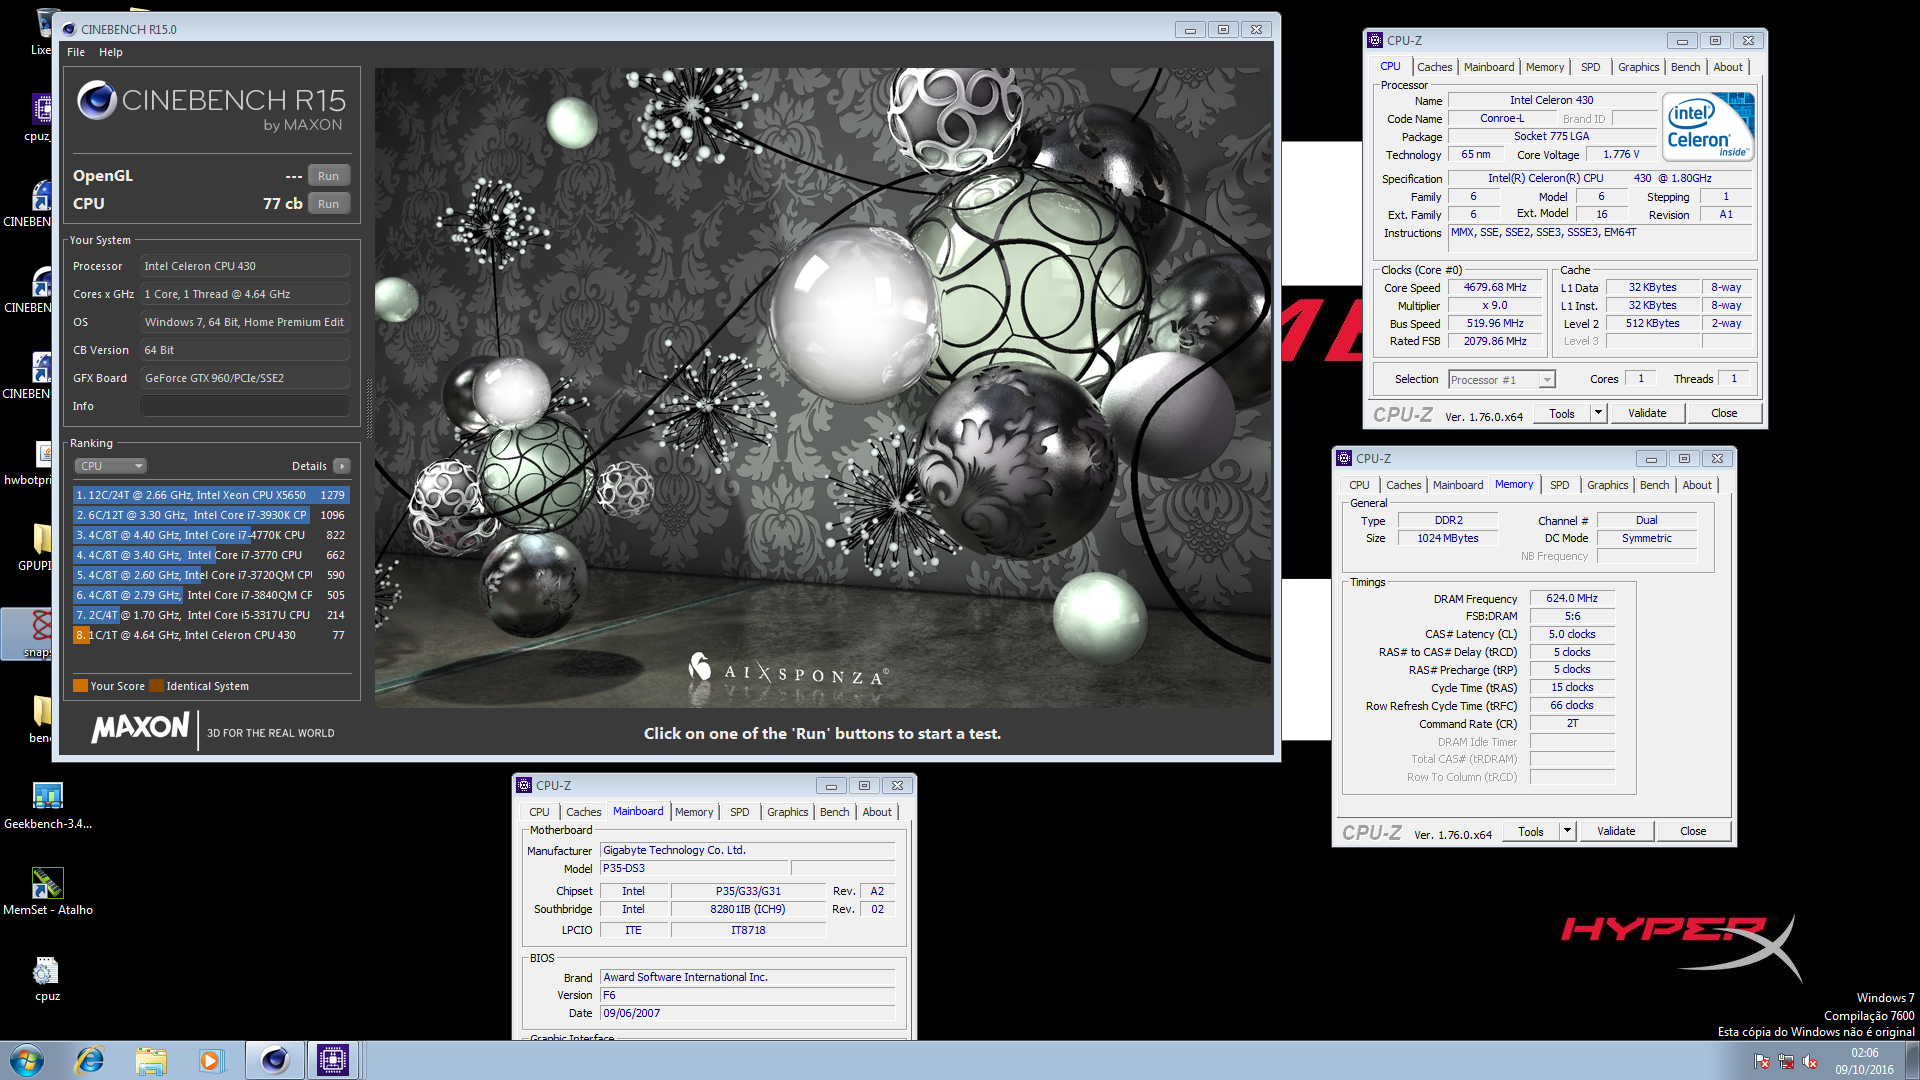The width and height of the screenshot is (1920, 1080).
Task: Switch to CPU tab in Mainboard CPU-Z window
Action: [x=539, y=812]
